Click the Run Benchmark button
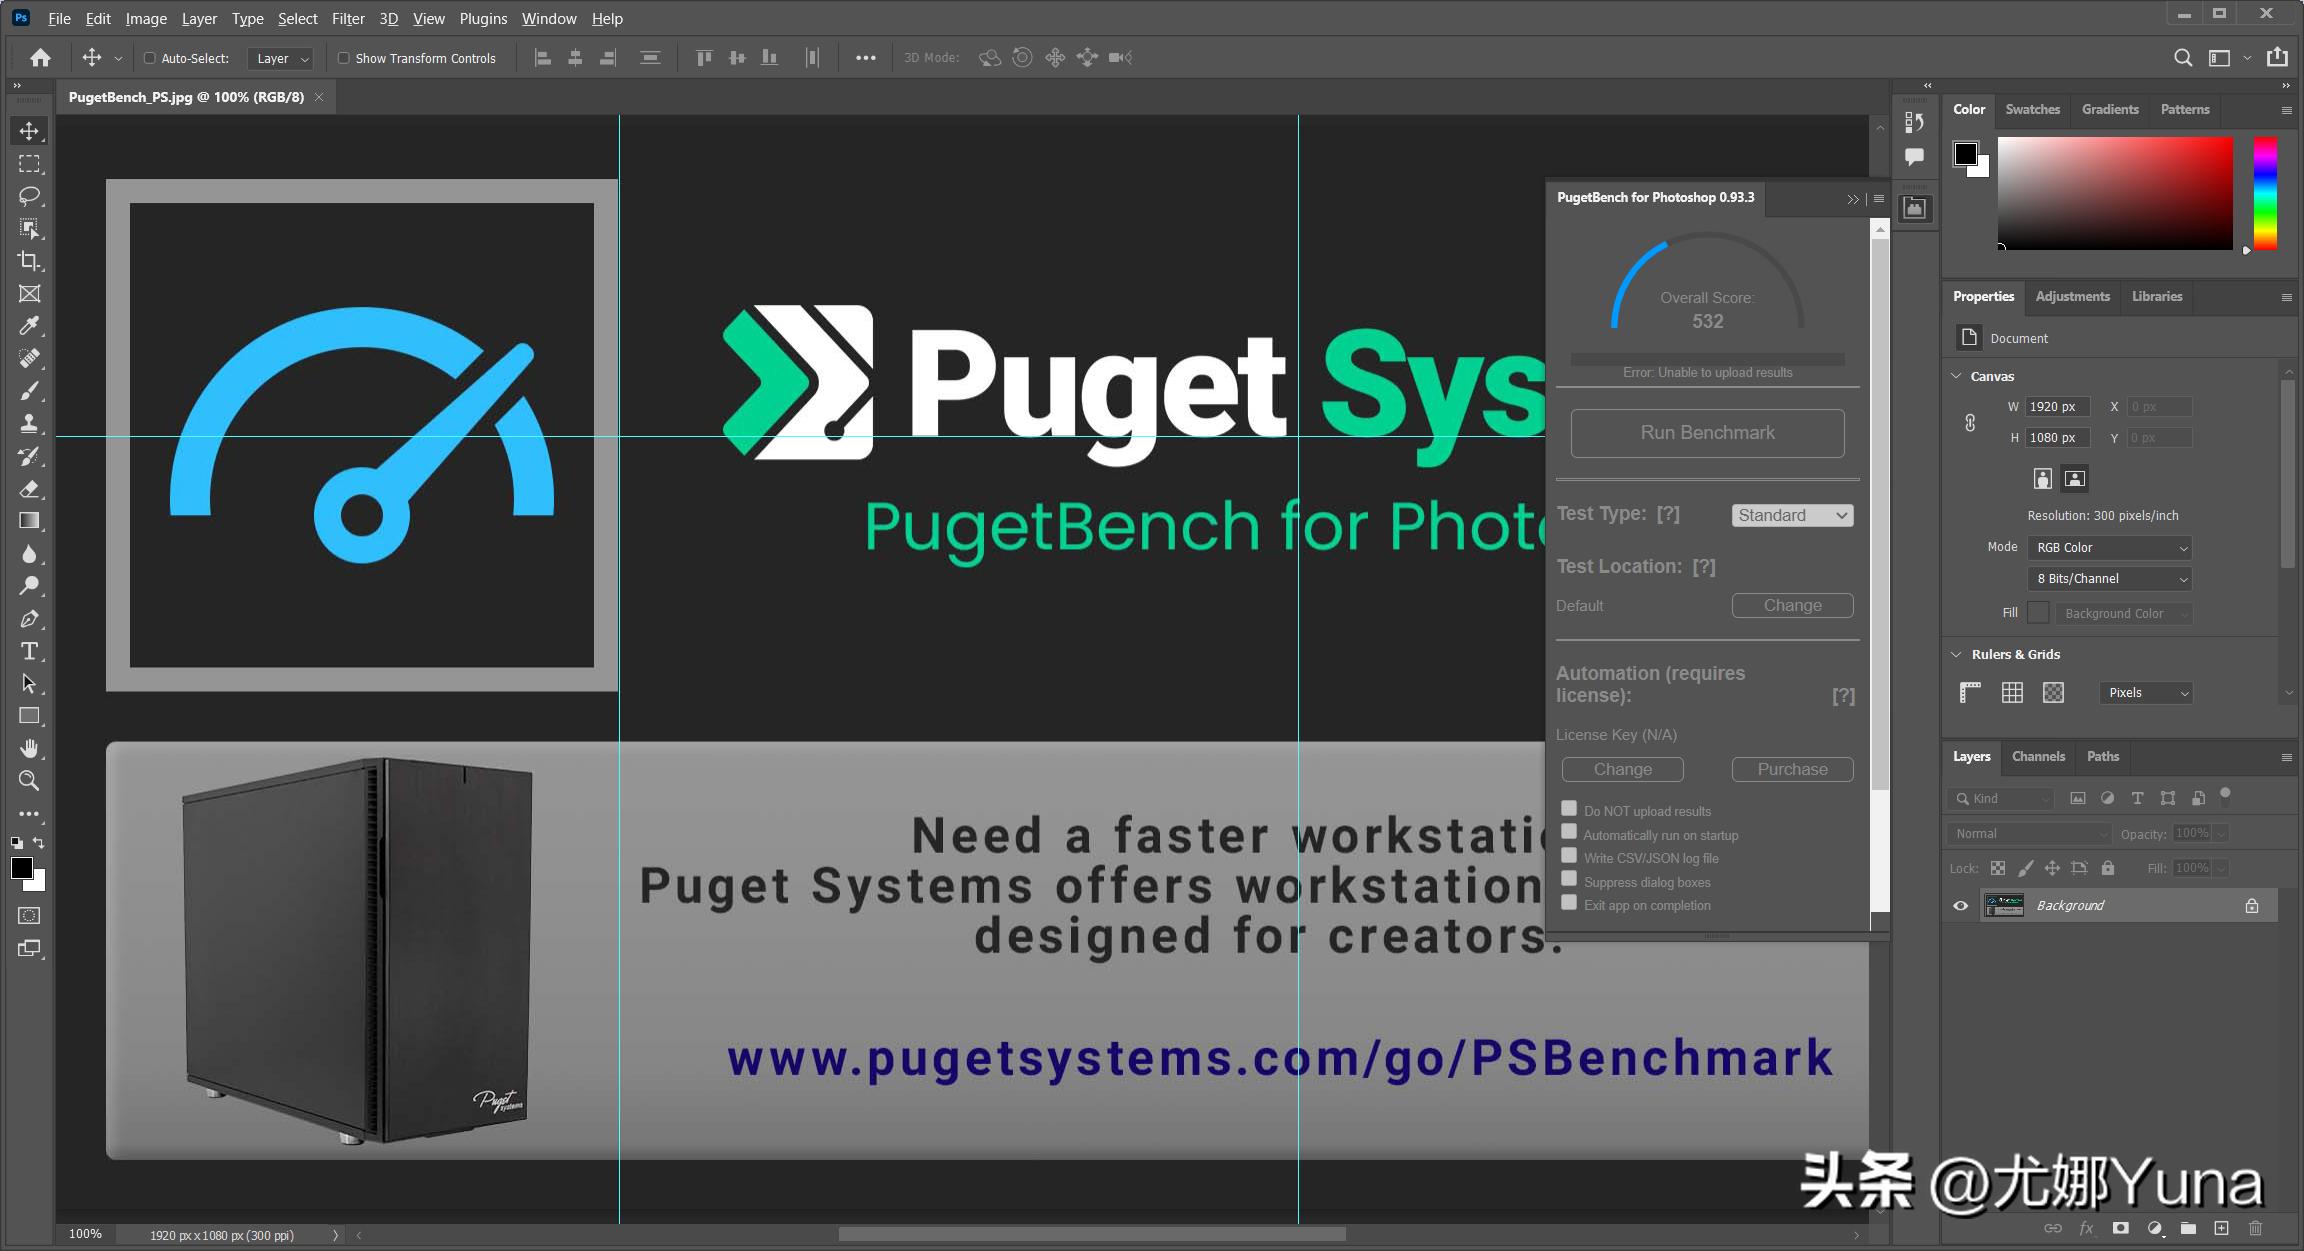 [x=1707, y=433]
